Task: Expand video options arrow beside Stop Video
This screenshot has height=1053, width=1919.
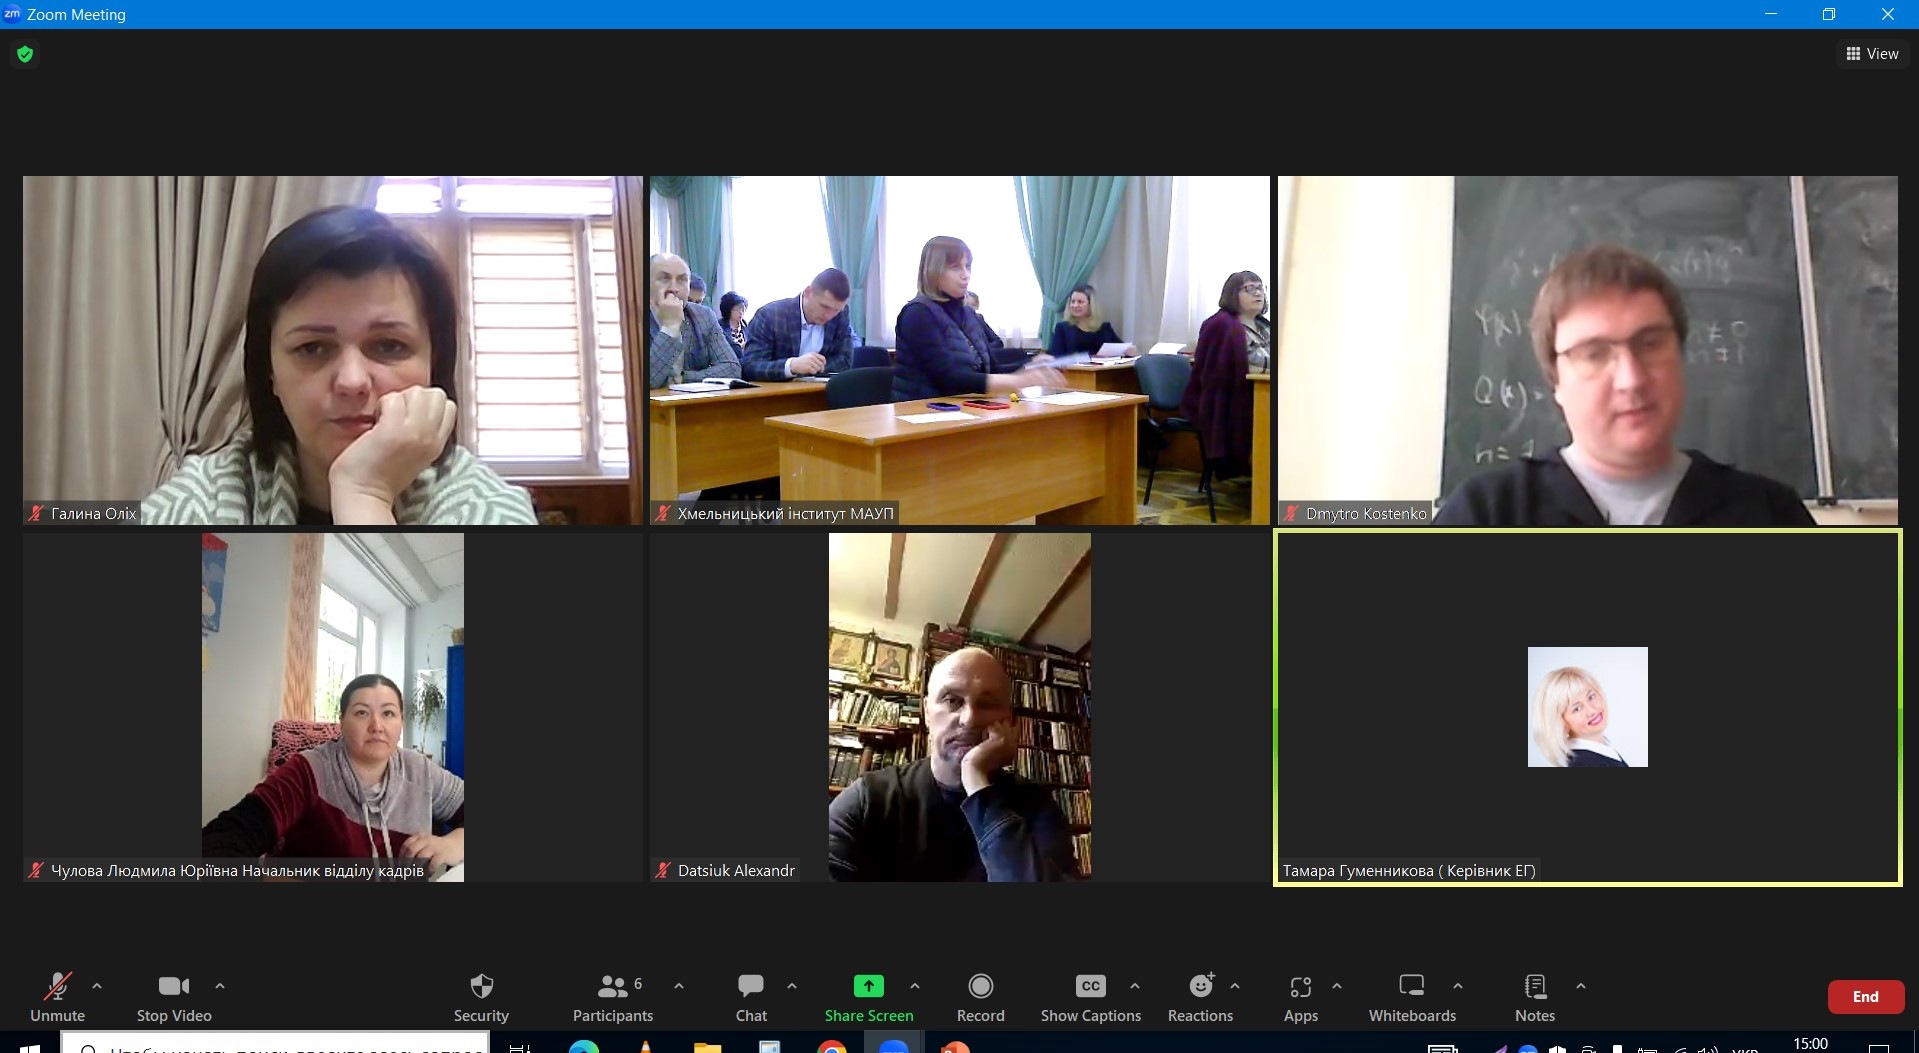Action: 220,986
